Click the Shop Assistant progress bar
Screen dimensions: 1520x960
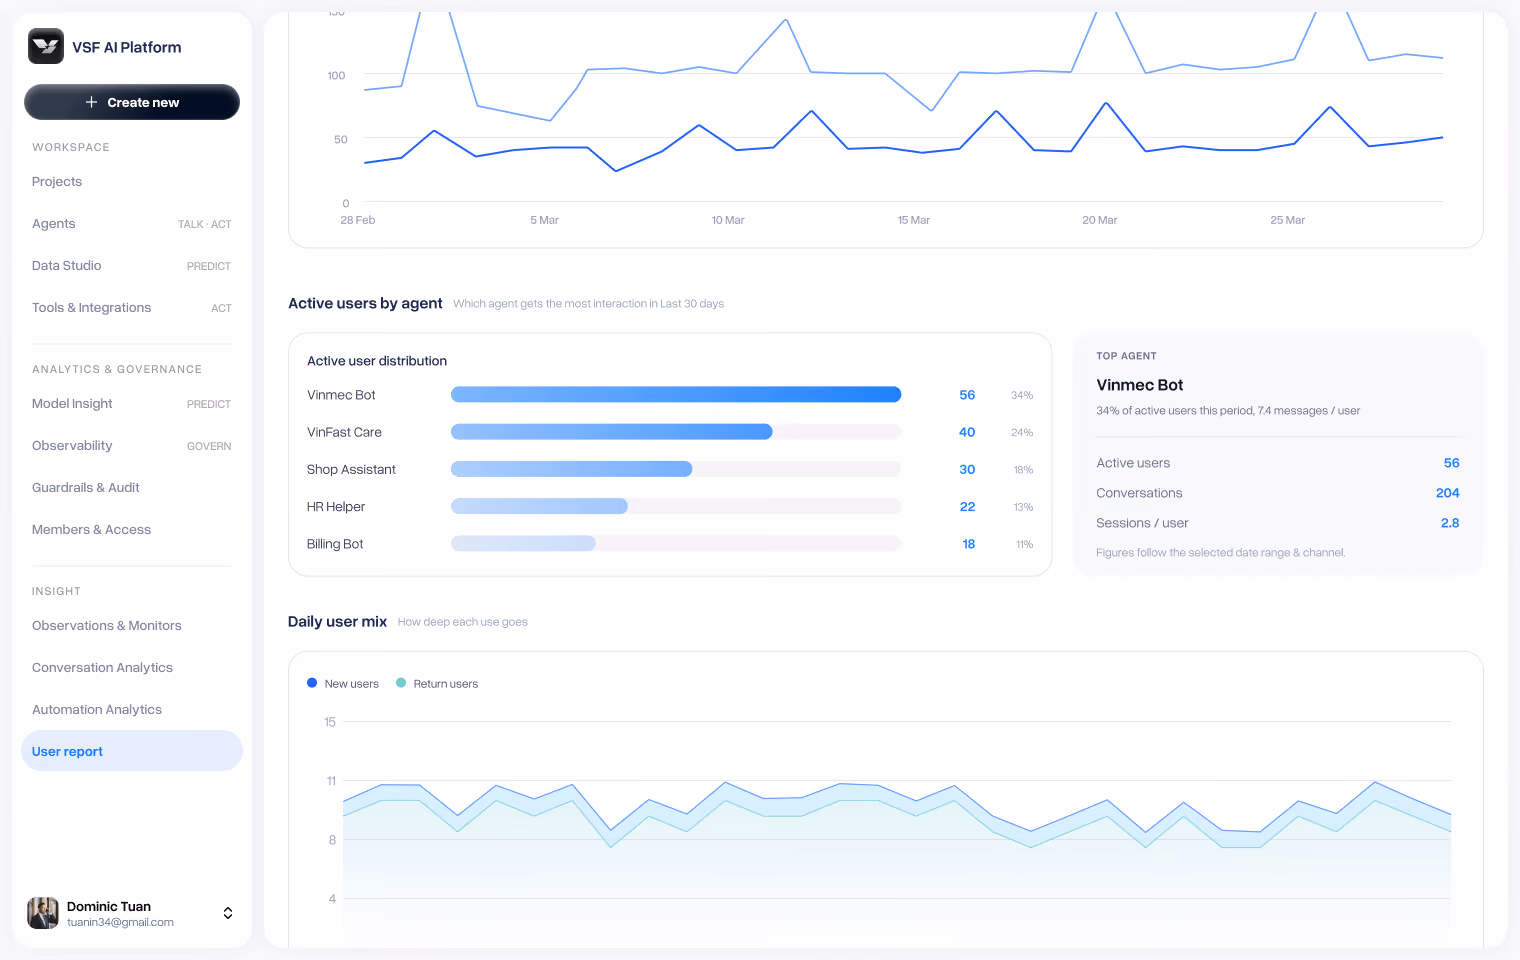[676, 469]
